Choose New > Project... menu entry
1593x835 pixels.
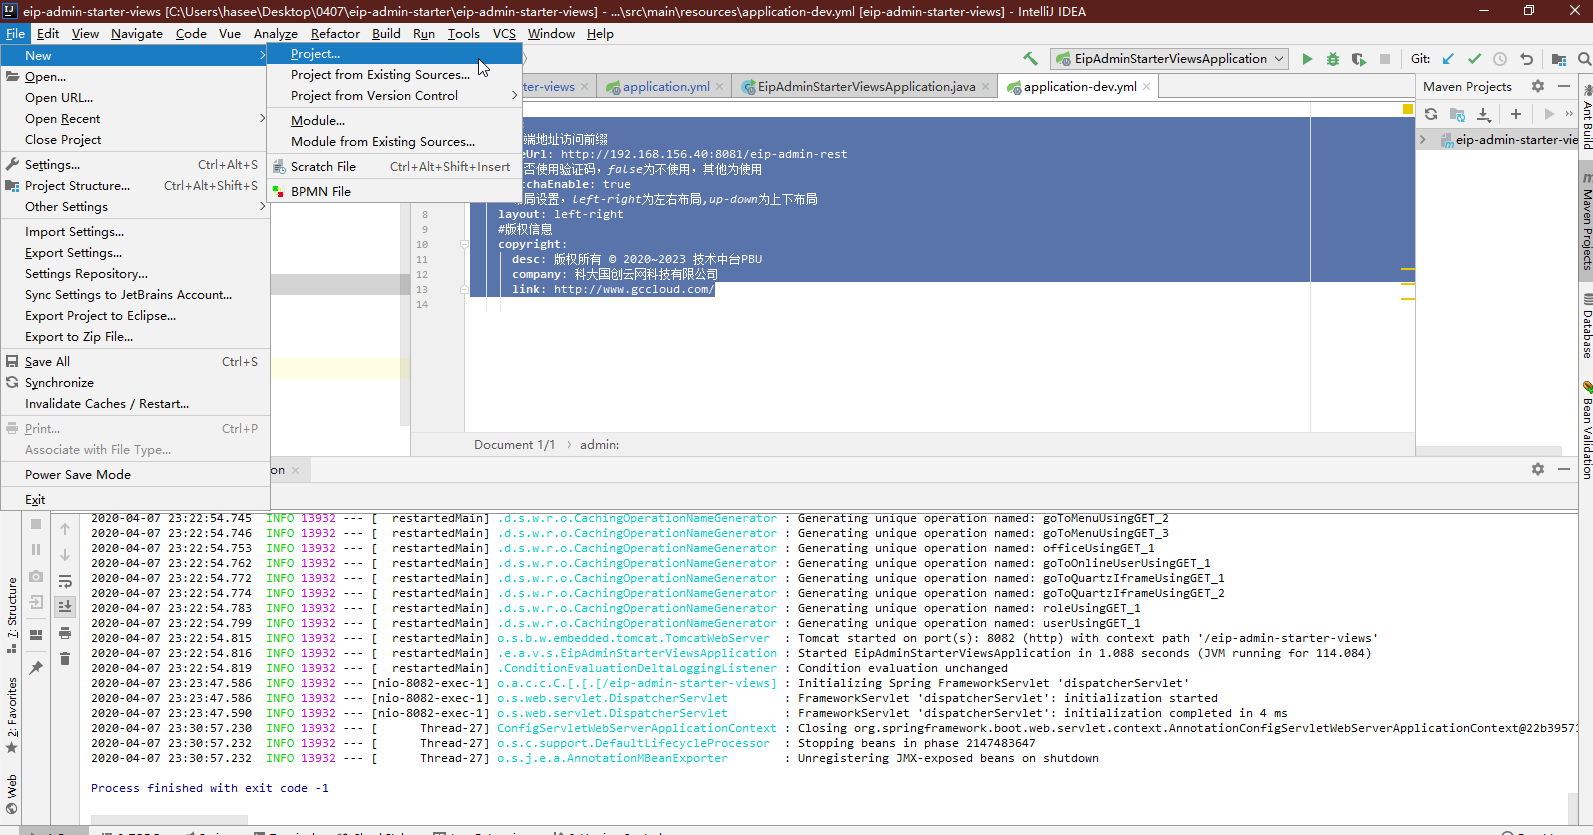click(x=394, y=54)
